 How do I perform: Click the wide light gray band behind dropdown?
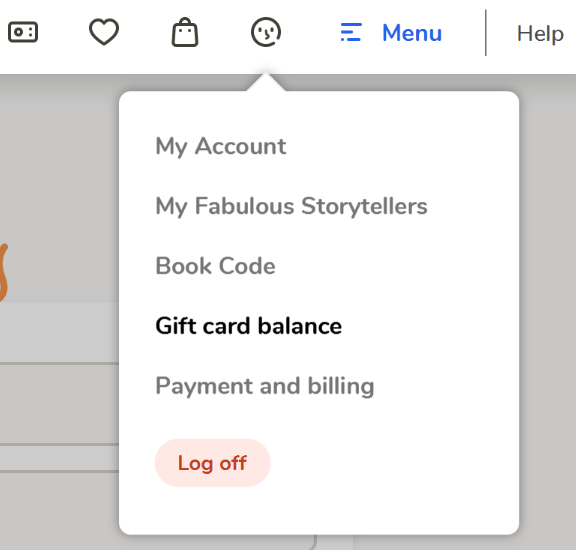60,332
